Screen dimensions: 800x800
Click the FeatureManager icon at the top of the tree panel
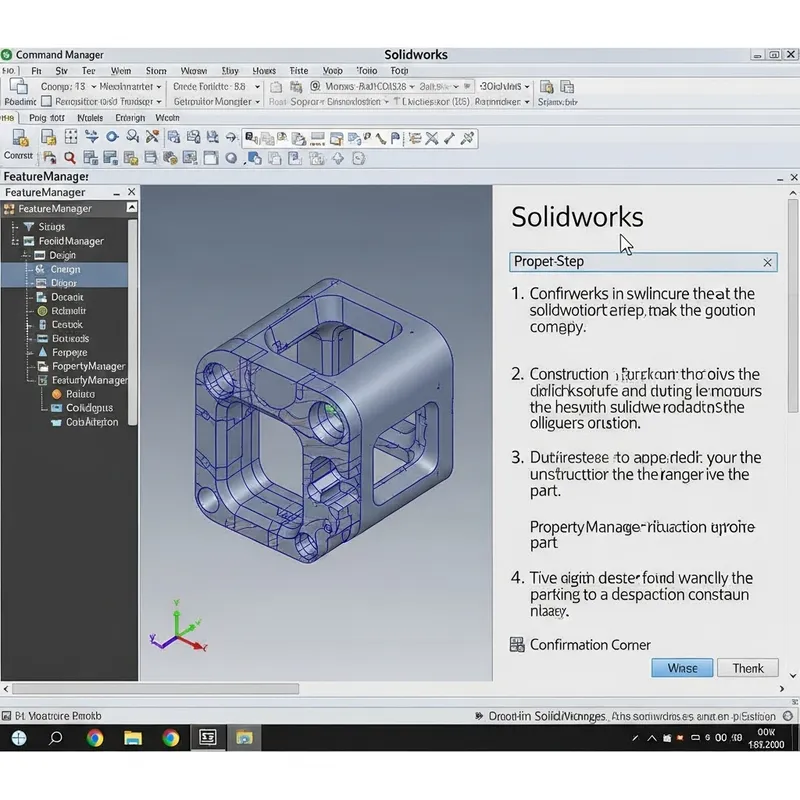(x=10, y=208)
